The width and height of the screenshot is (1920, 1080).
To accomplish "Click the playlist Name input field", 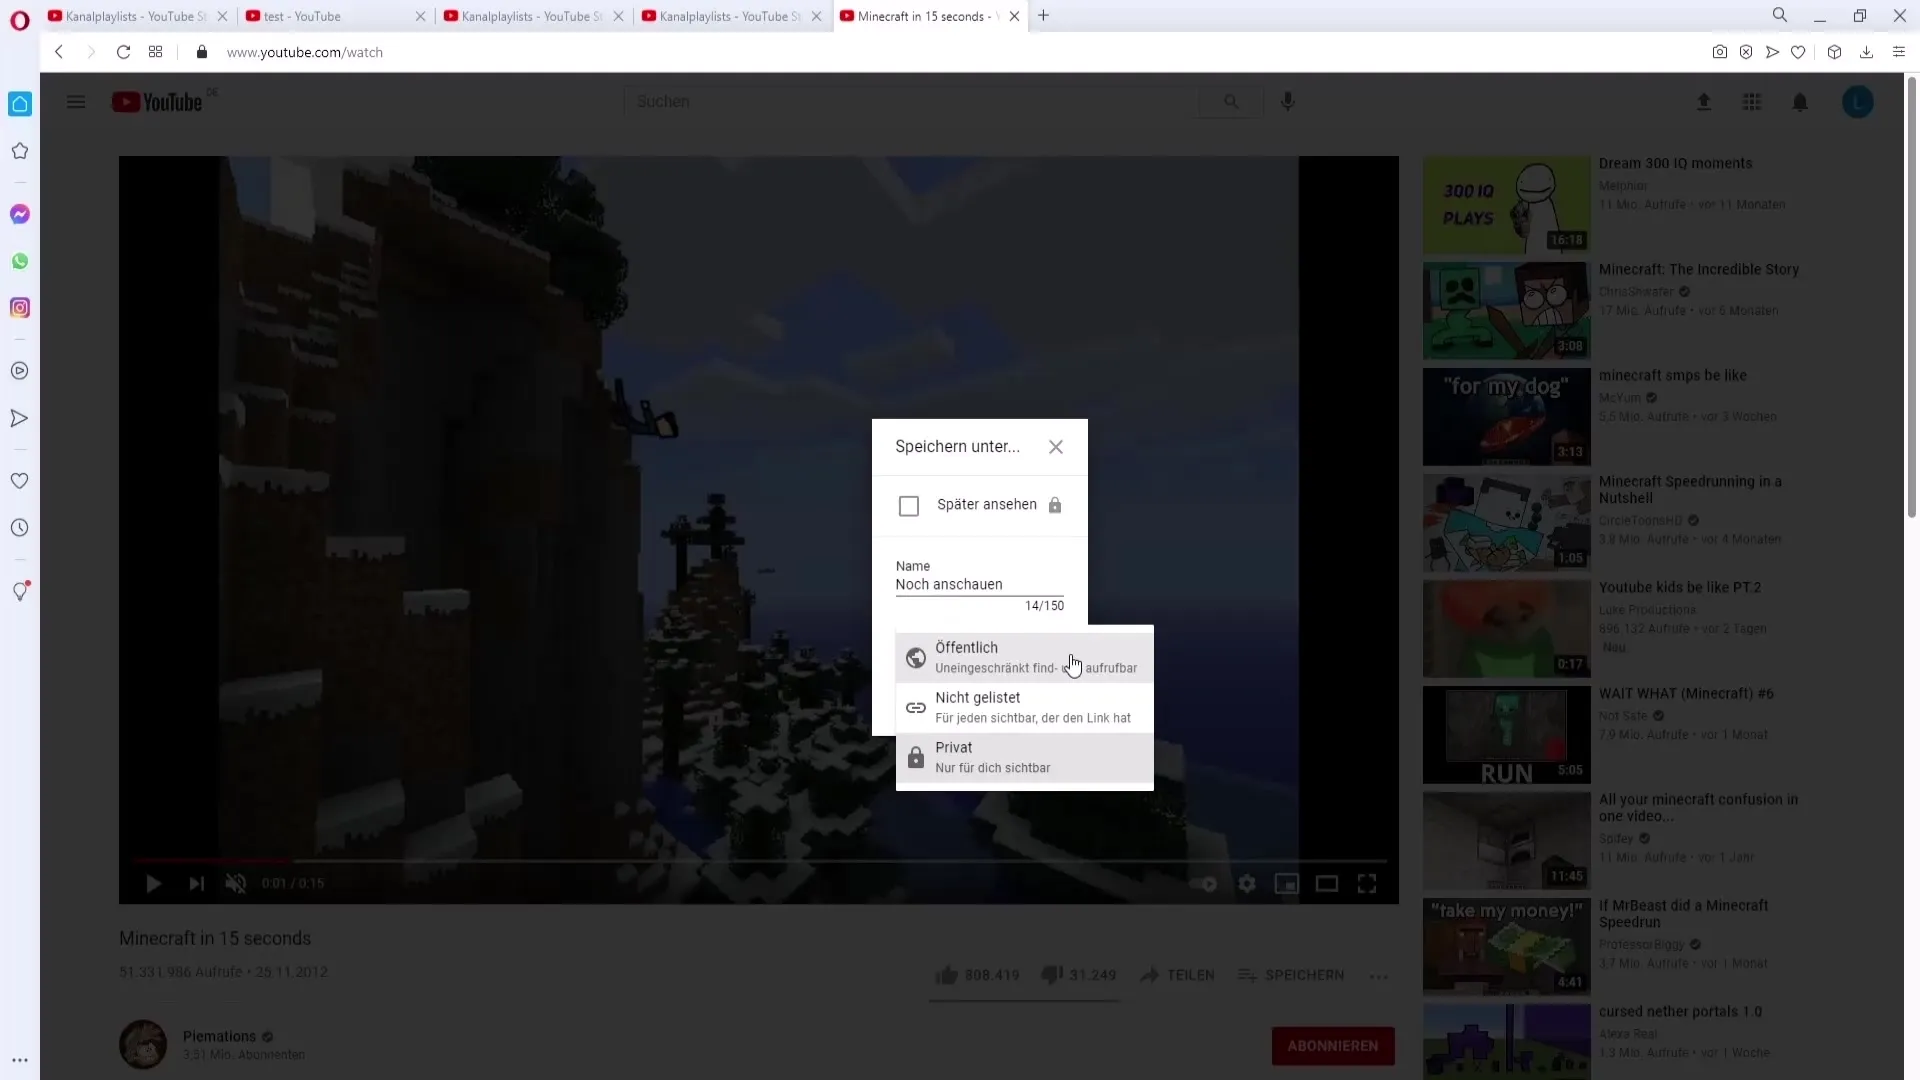I will coord(979,584).
